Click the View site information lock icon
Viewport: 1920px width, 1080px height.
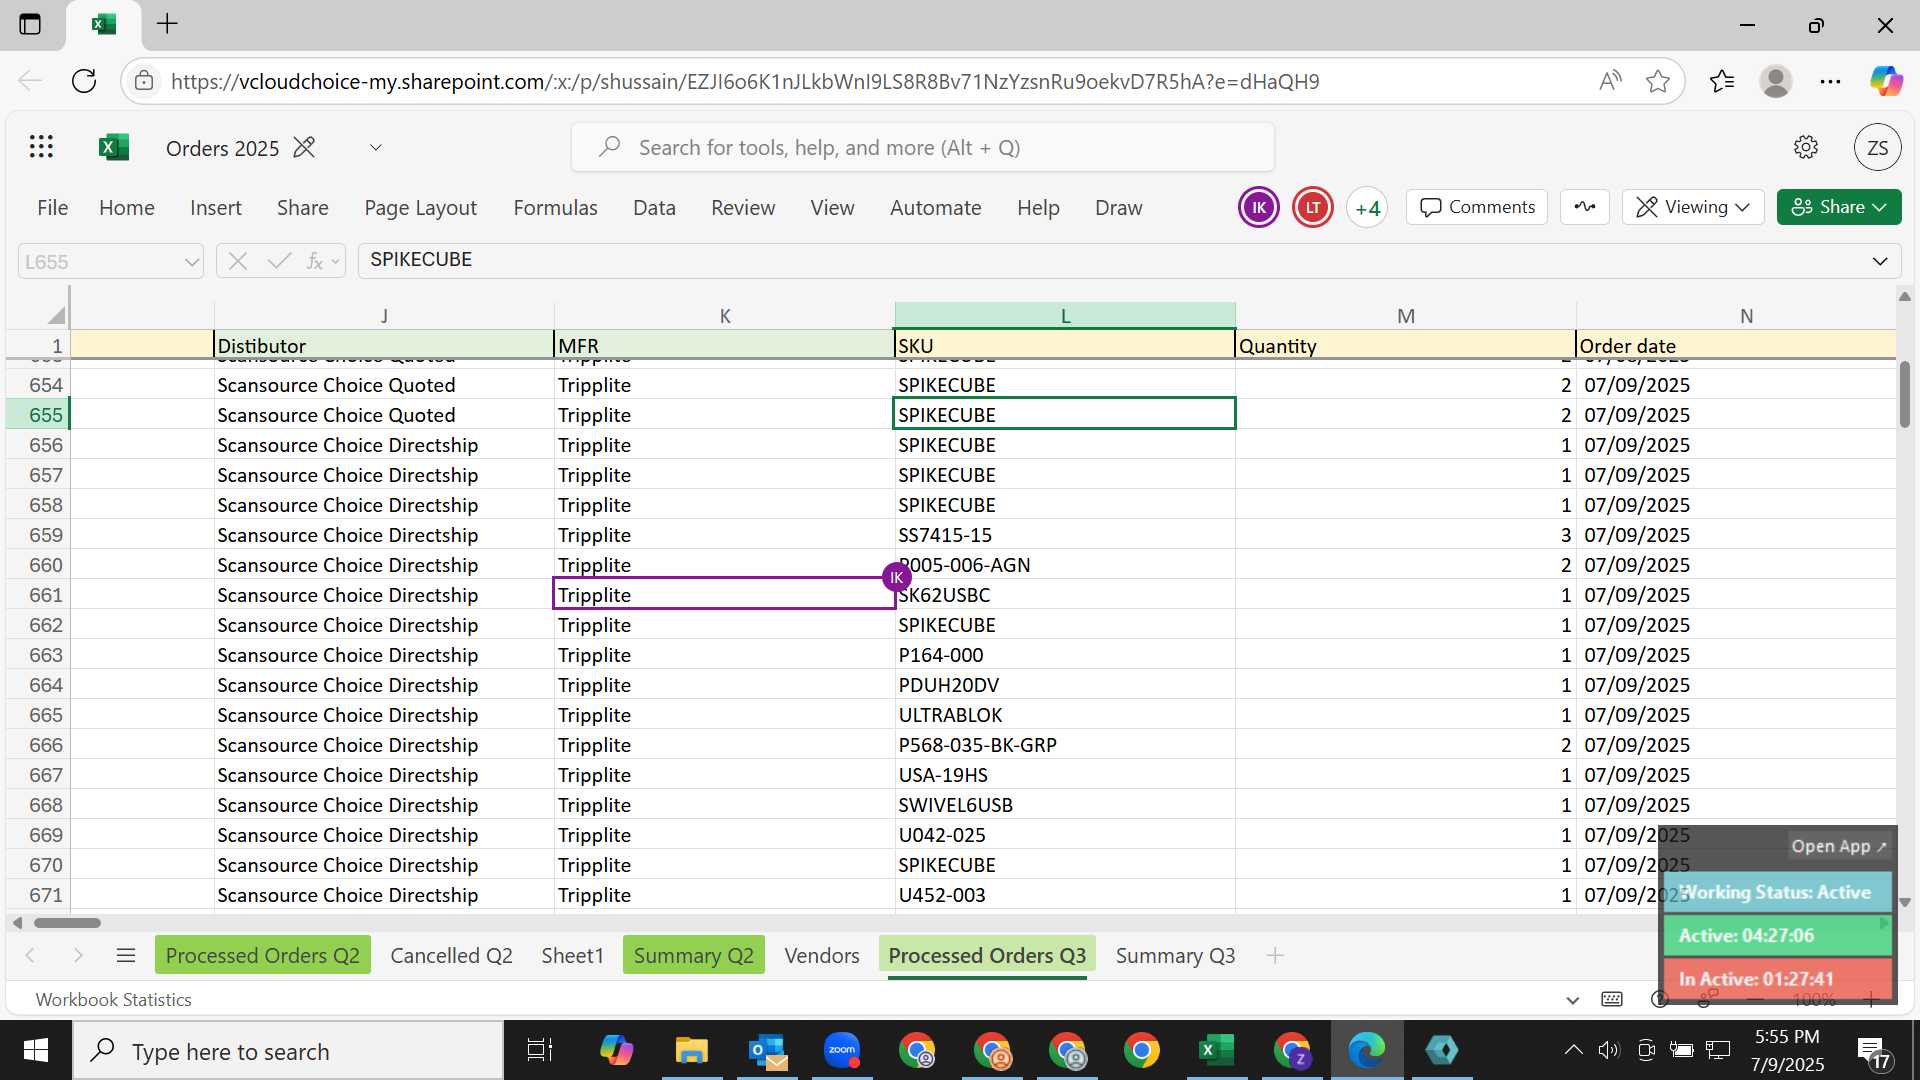145,81
